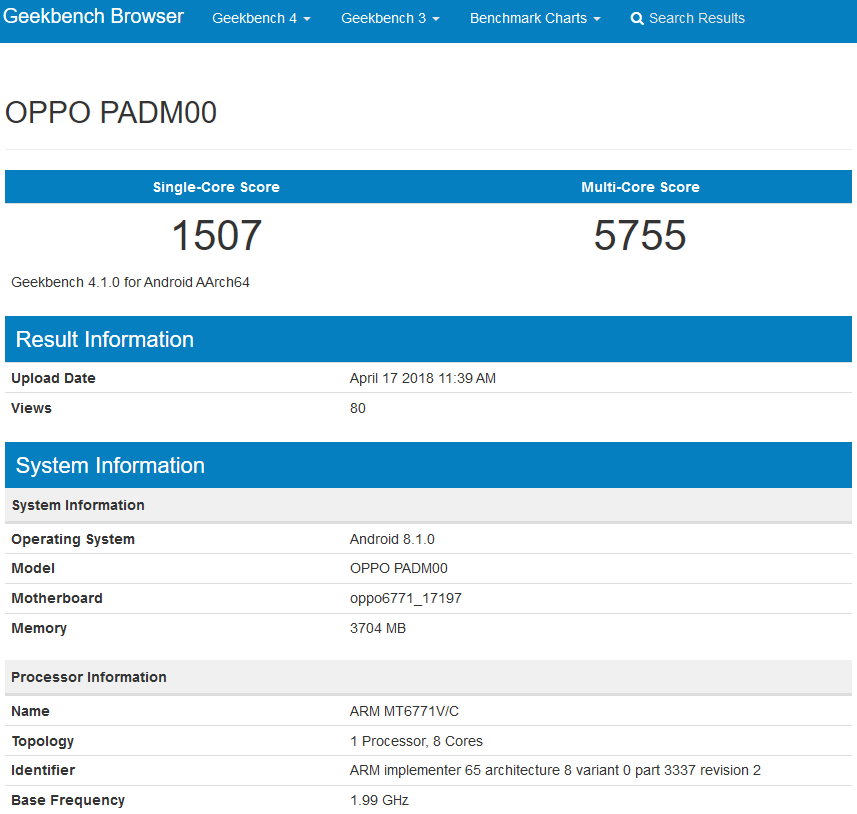
Task: Click the Topology label
Action: pos(43,741)
